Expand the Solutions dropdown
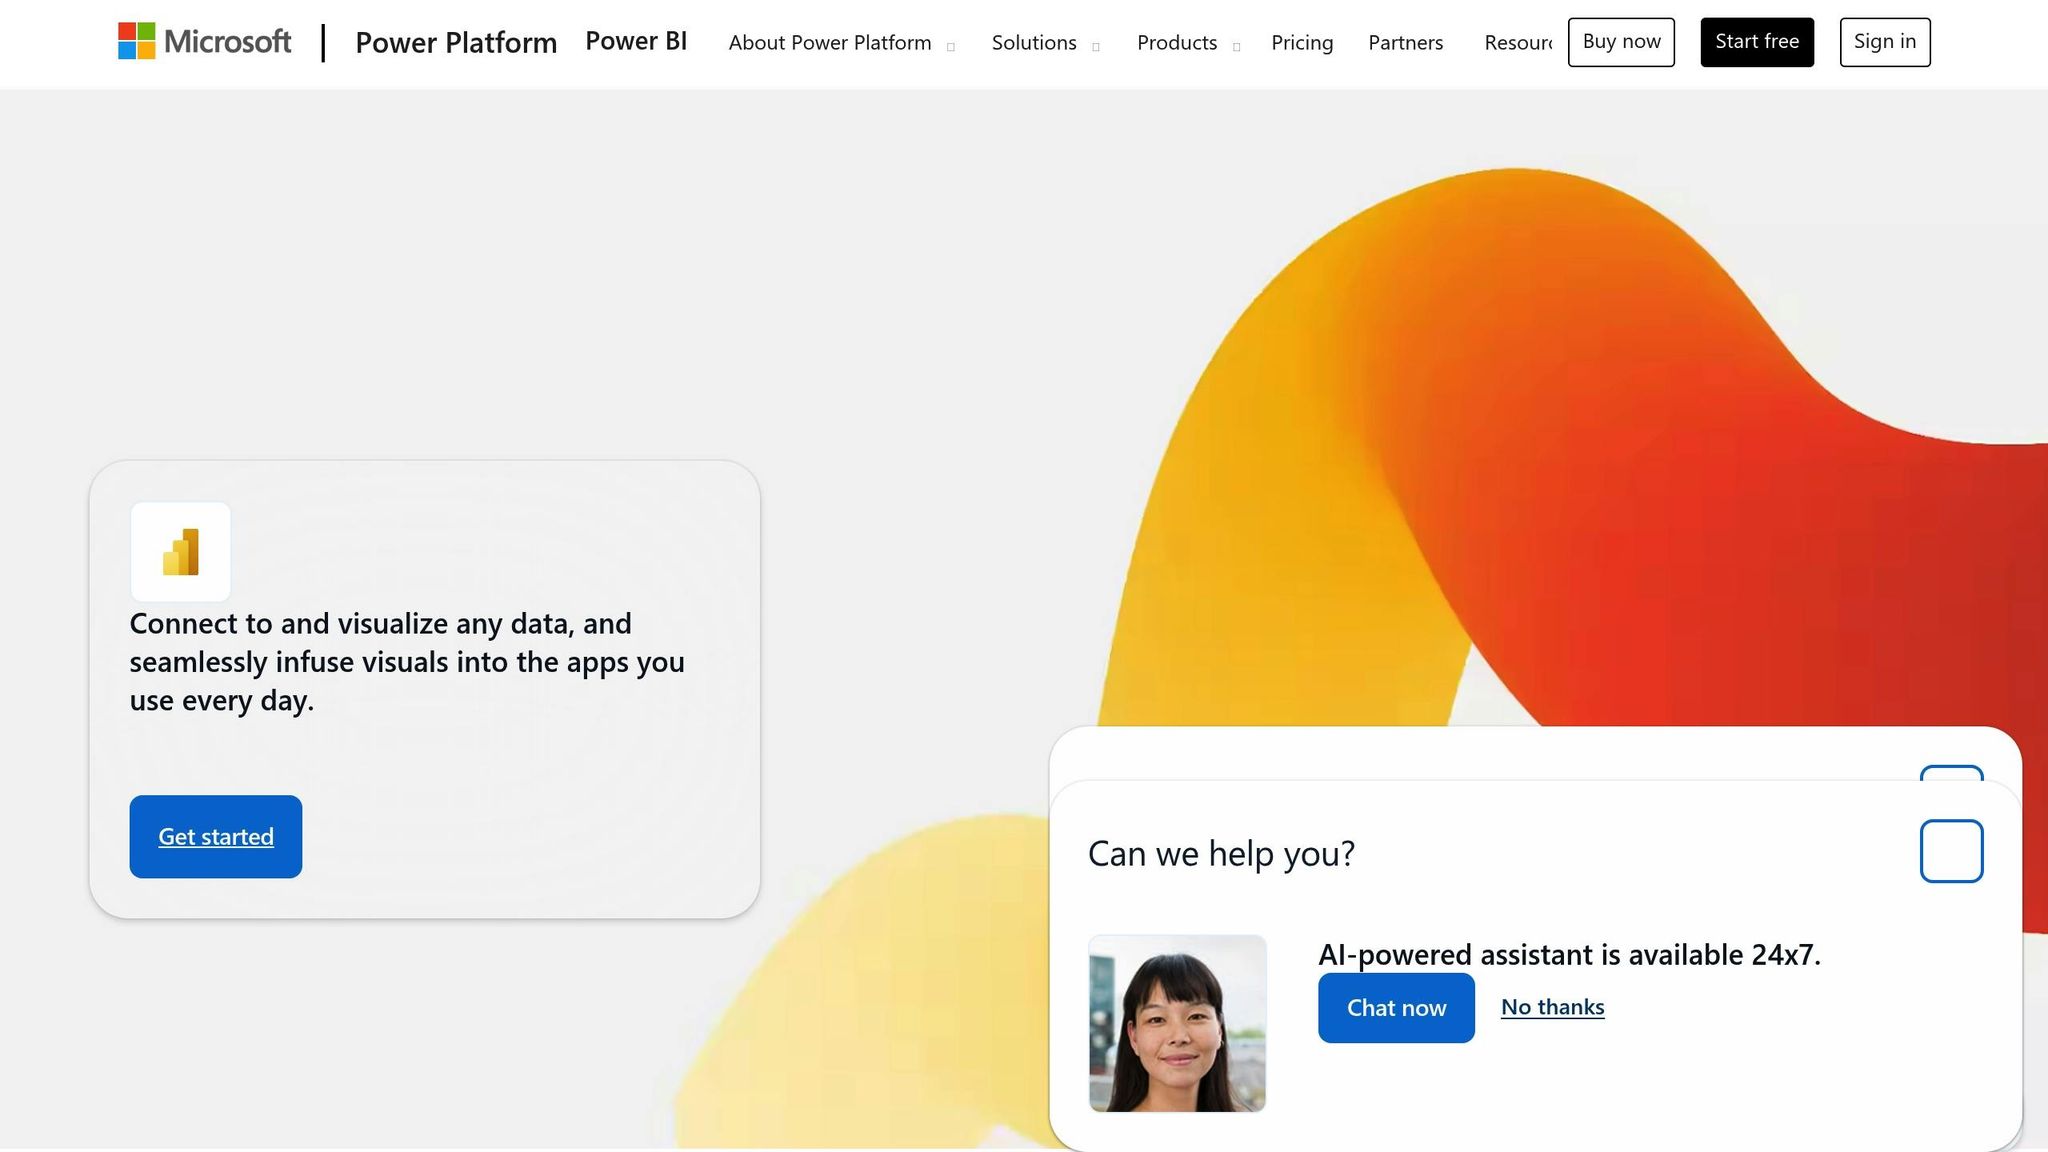Viewport: 2048px width, 1152px height. click(x=1045, y=43)
